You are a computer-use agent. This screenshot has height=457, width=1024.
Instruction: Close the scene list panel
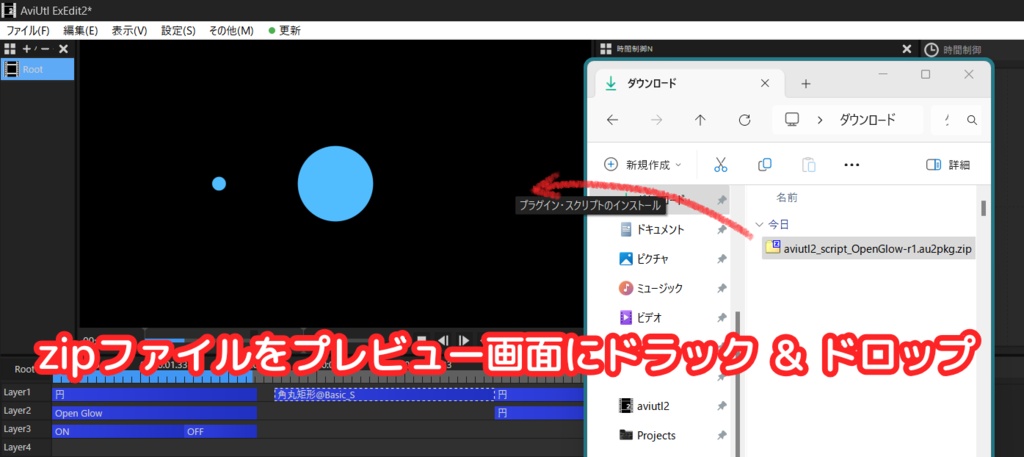click(63, 49)
